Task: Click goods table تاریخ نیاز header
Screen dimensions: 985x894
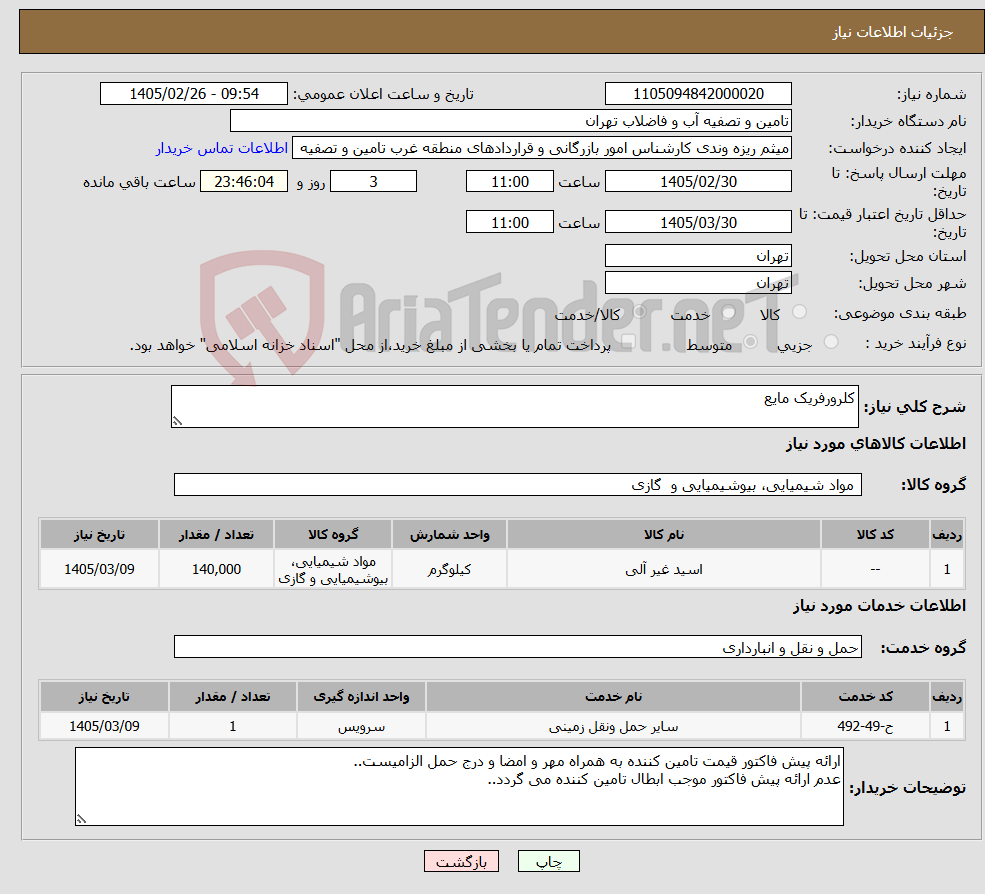Action: [99, 535]
